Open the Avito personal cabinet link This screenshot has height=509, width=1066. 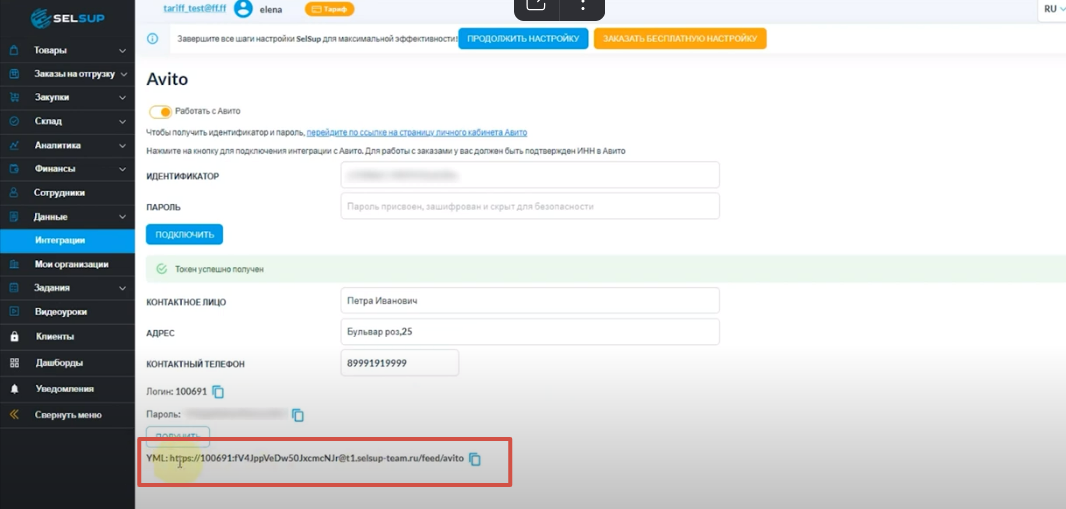tap(417, 133)
